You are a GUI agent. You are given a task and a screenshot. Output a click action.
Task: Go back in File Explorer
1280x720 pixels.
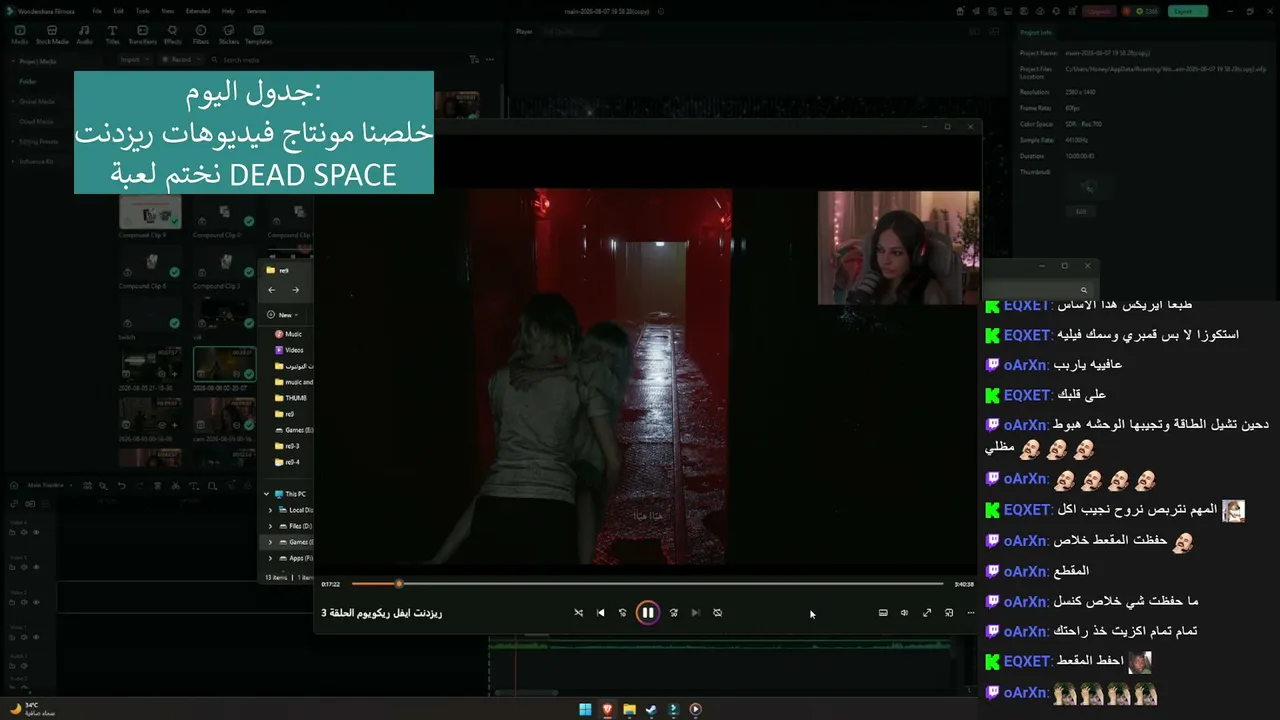pyautogui.click(x=271, y=290)
